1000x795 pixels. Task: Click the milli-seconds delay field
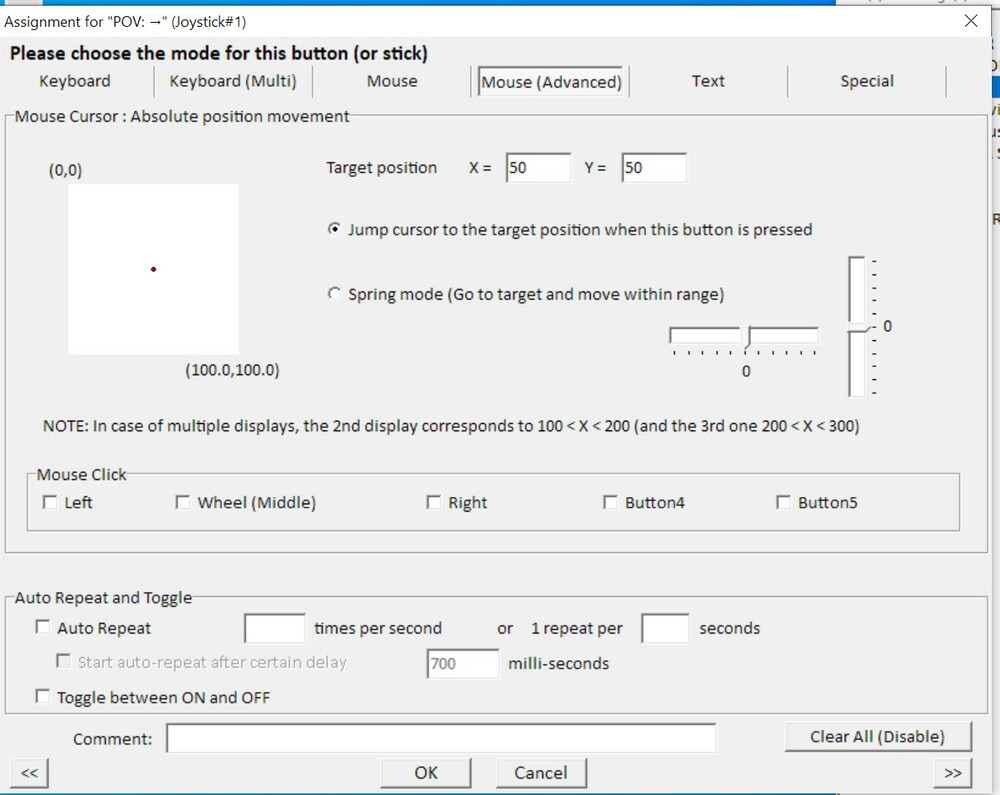(463, 664)
